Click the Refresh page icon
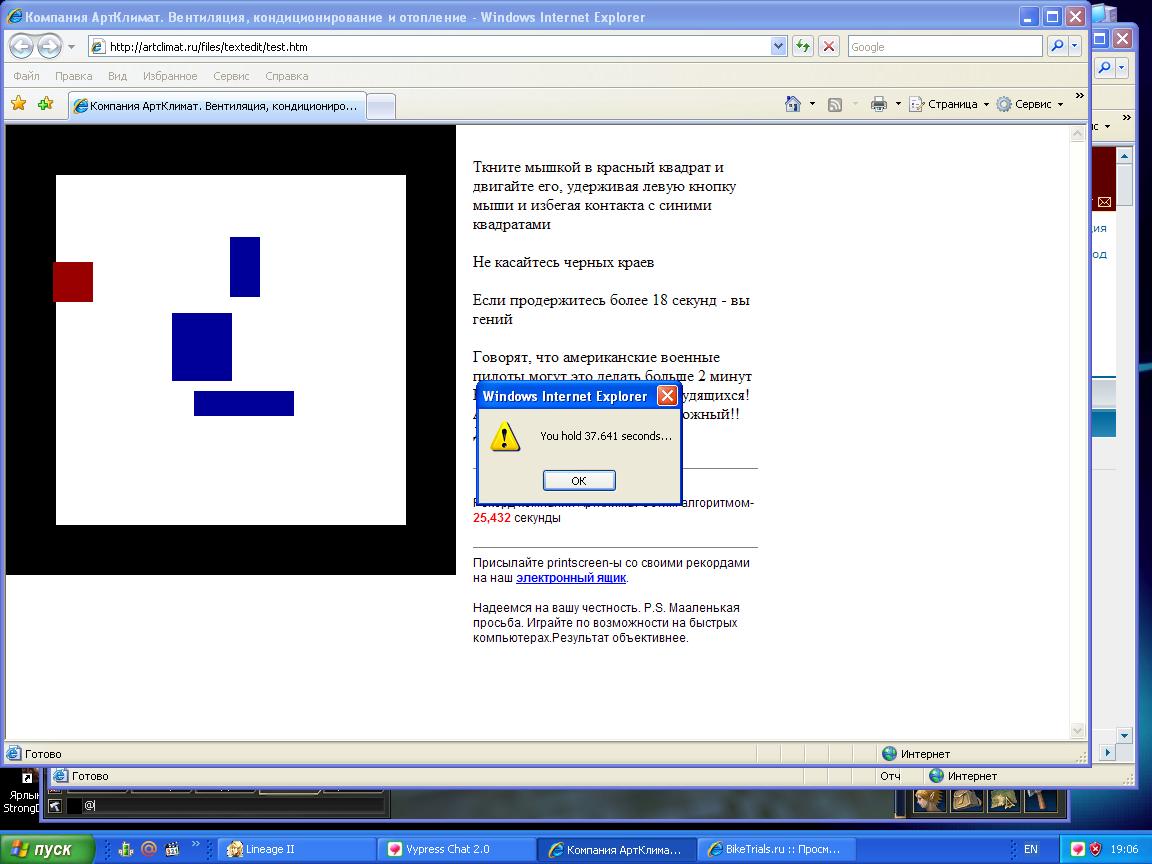 [x=802, y=47]
